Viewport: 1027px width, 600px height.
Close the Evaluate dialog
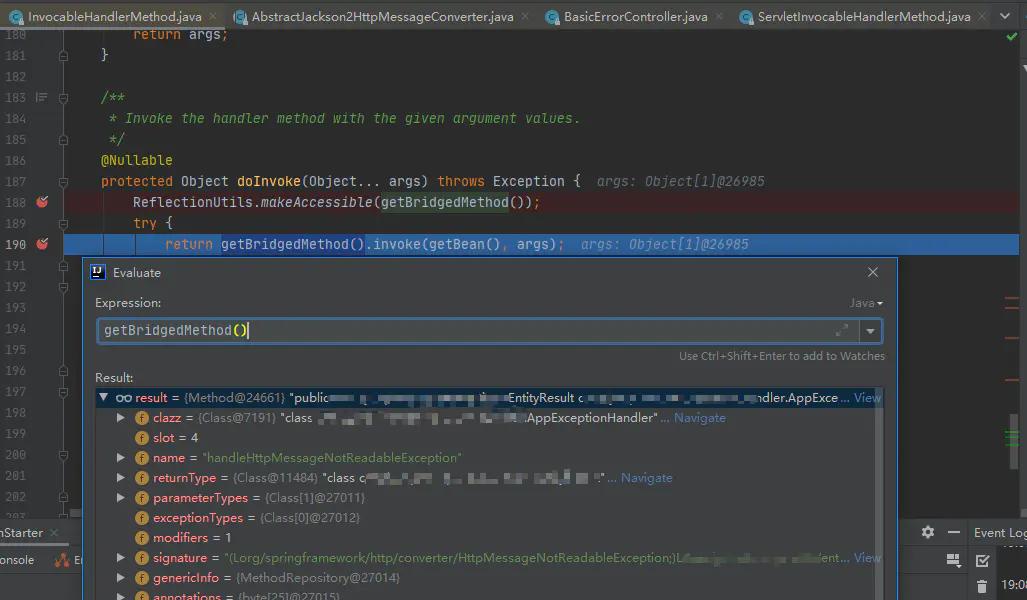pos(872,272)
